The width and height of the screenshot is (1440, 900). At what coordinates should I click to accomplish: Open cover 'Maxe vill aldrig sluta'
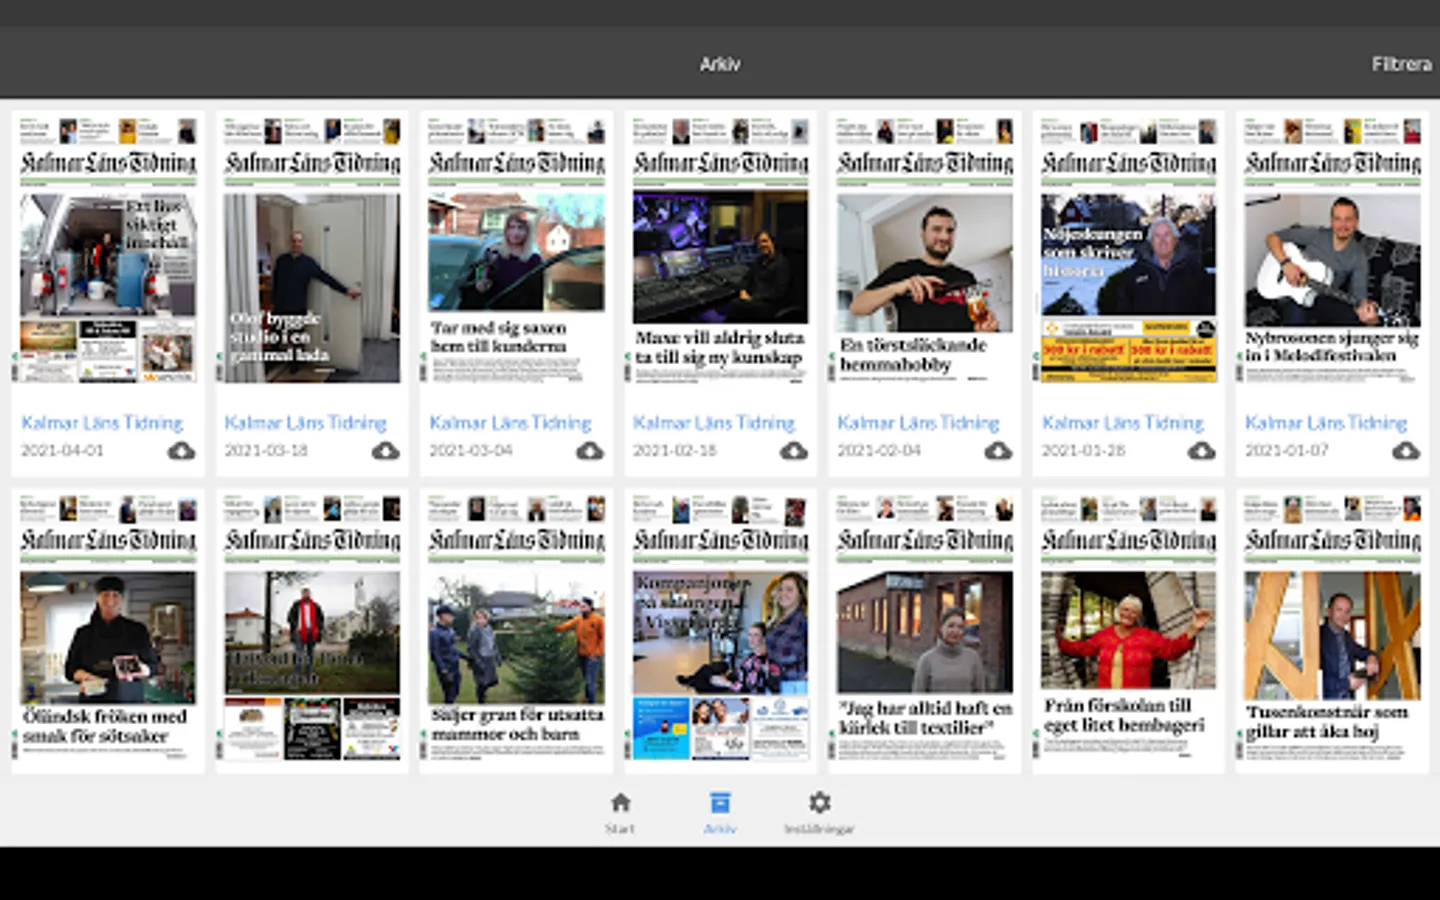(720, 249)
